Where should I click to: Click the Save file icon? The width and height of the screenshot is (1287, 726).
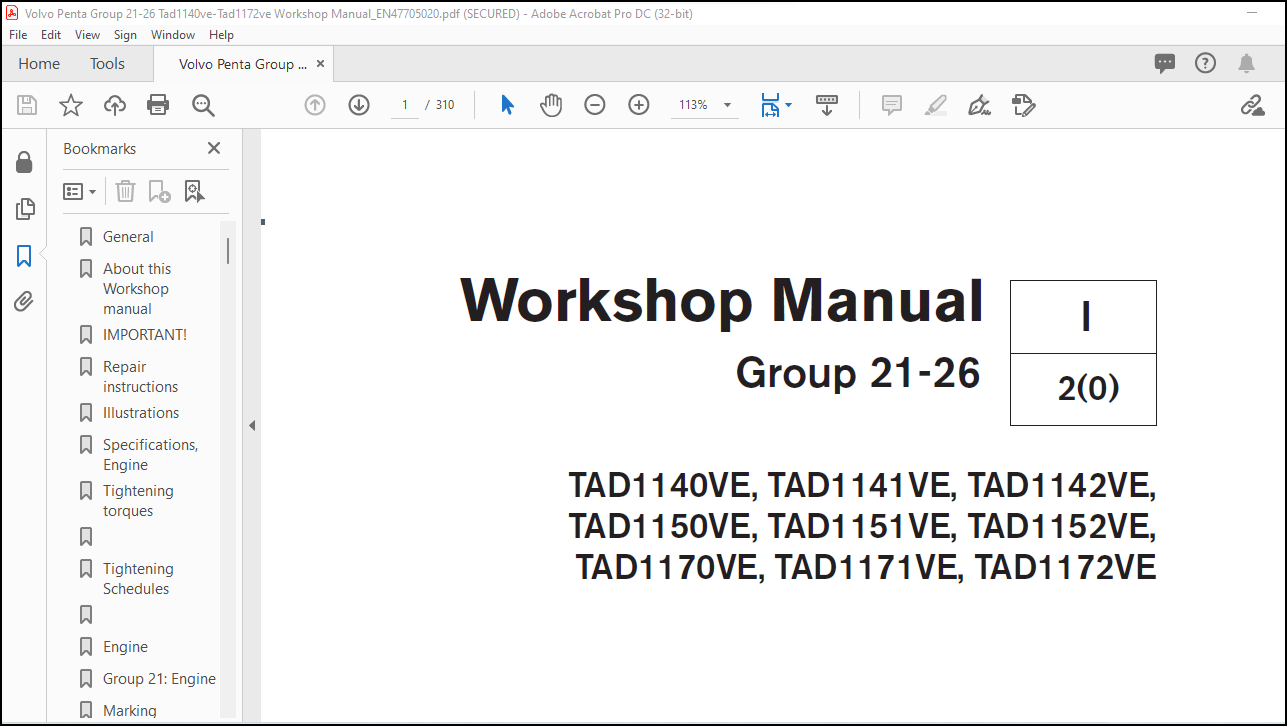[27, 105]
